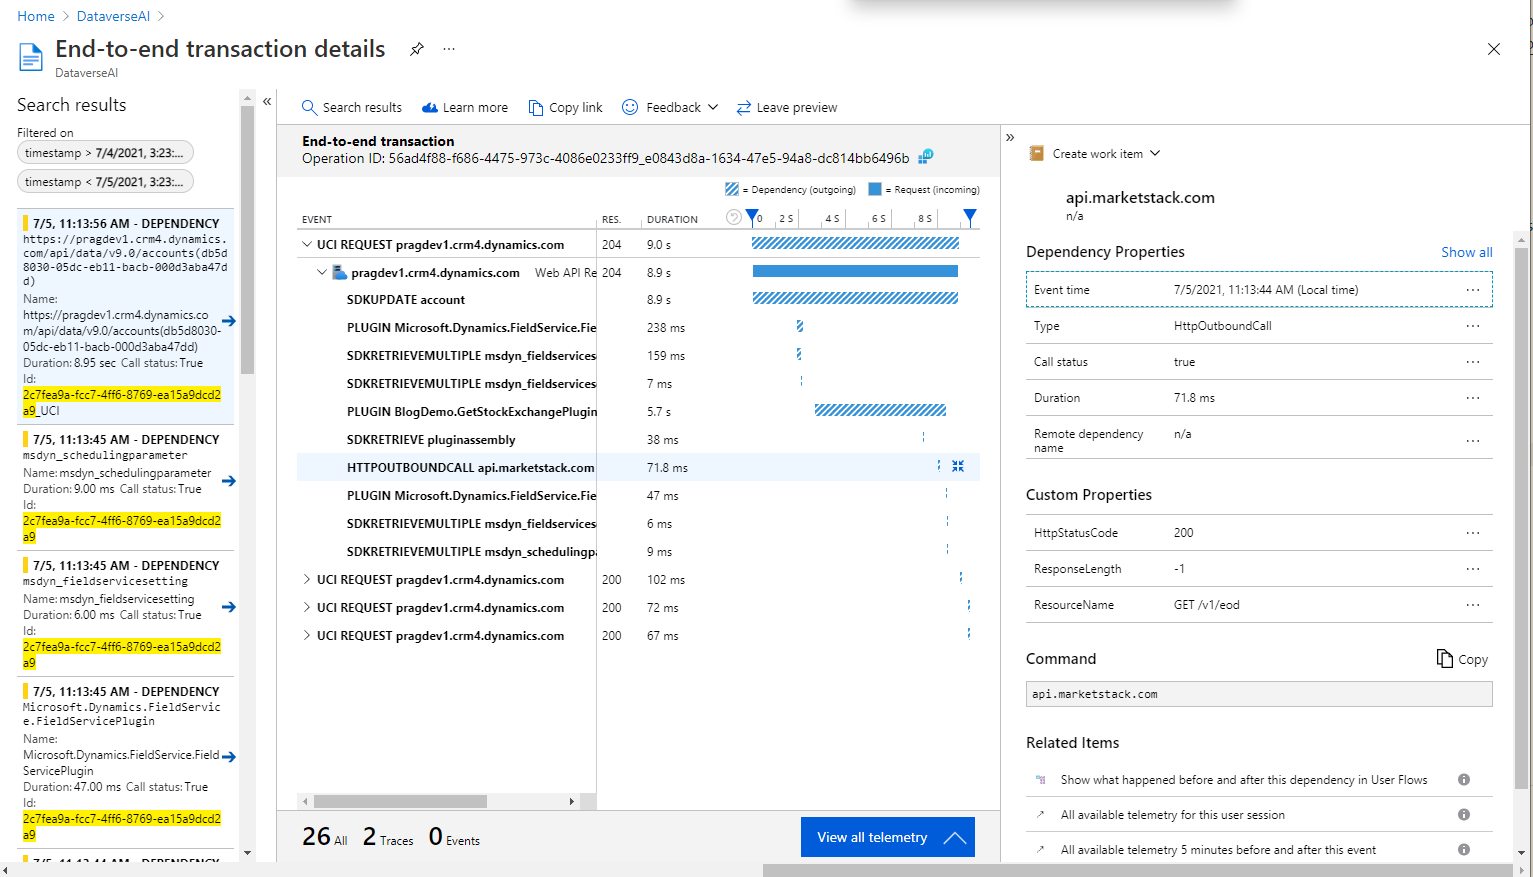Click the DURATION column header
Image resolution: width=1533 pixels, height=877 pixels.
tap(672, 219)
